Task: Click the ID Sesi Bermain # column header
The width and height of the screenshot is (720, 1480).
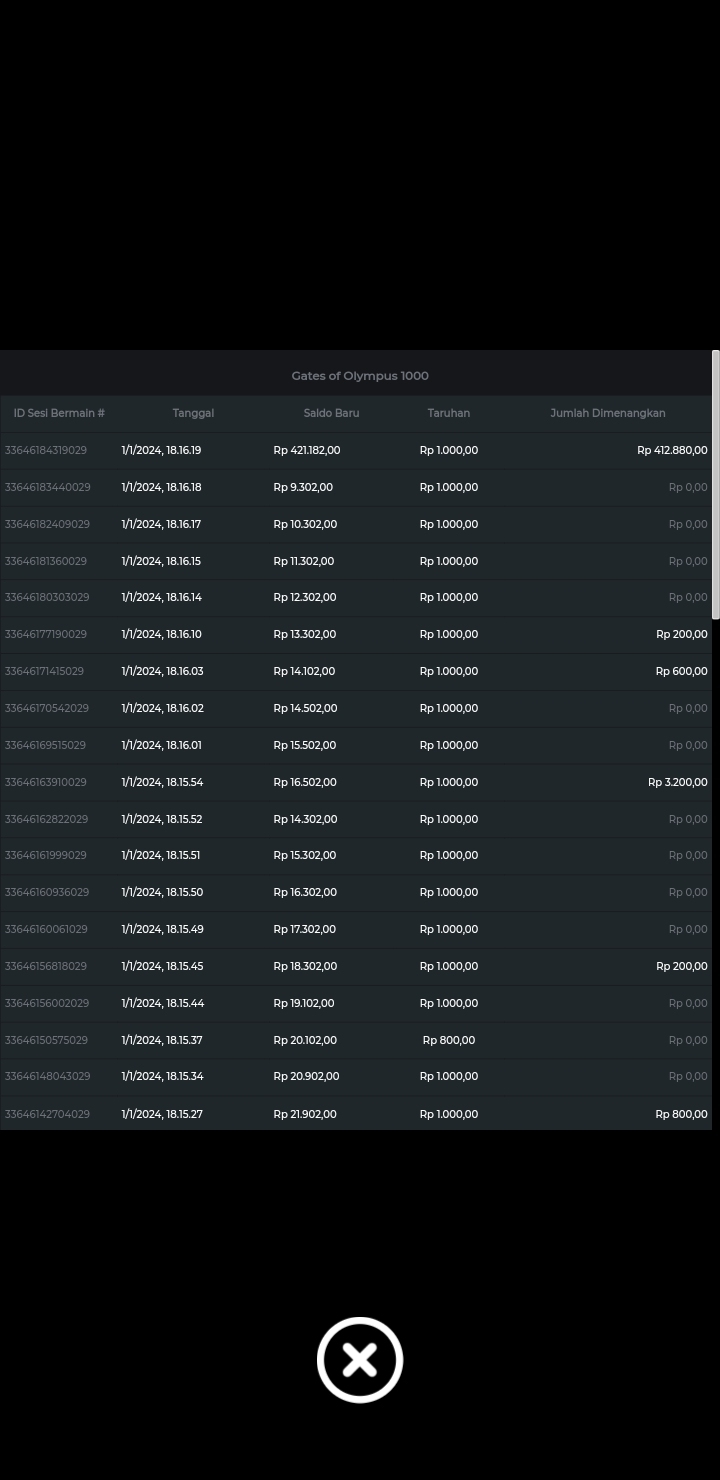Action: coord(59,413)
